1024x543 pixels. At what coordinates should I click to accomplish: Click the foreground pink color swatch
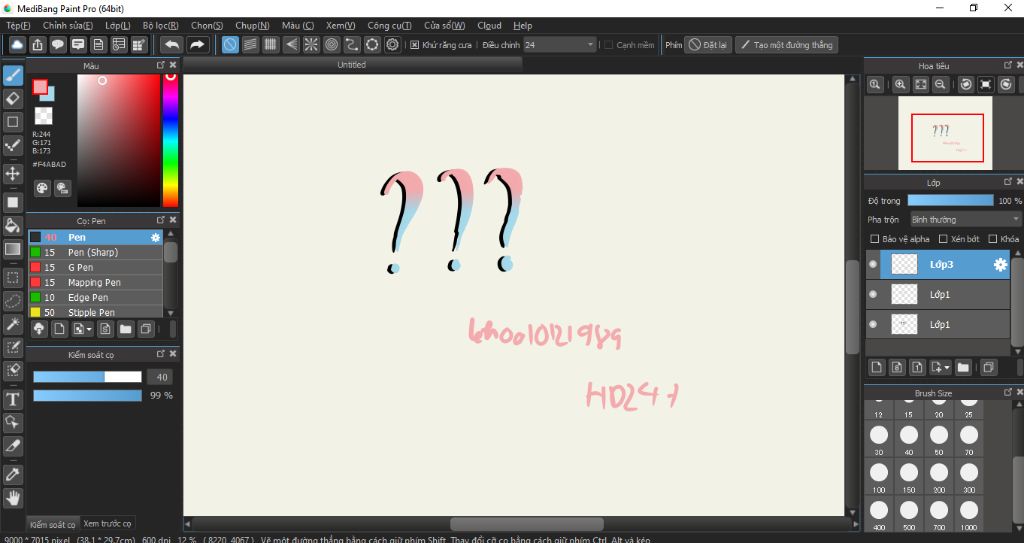click(40, 86)
